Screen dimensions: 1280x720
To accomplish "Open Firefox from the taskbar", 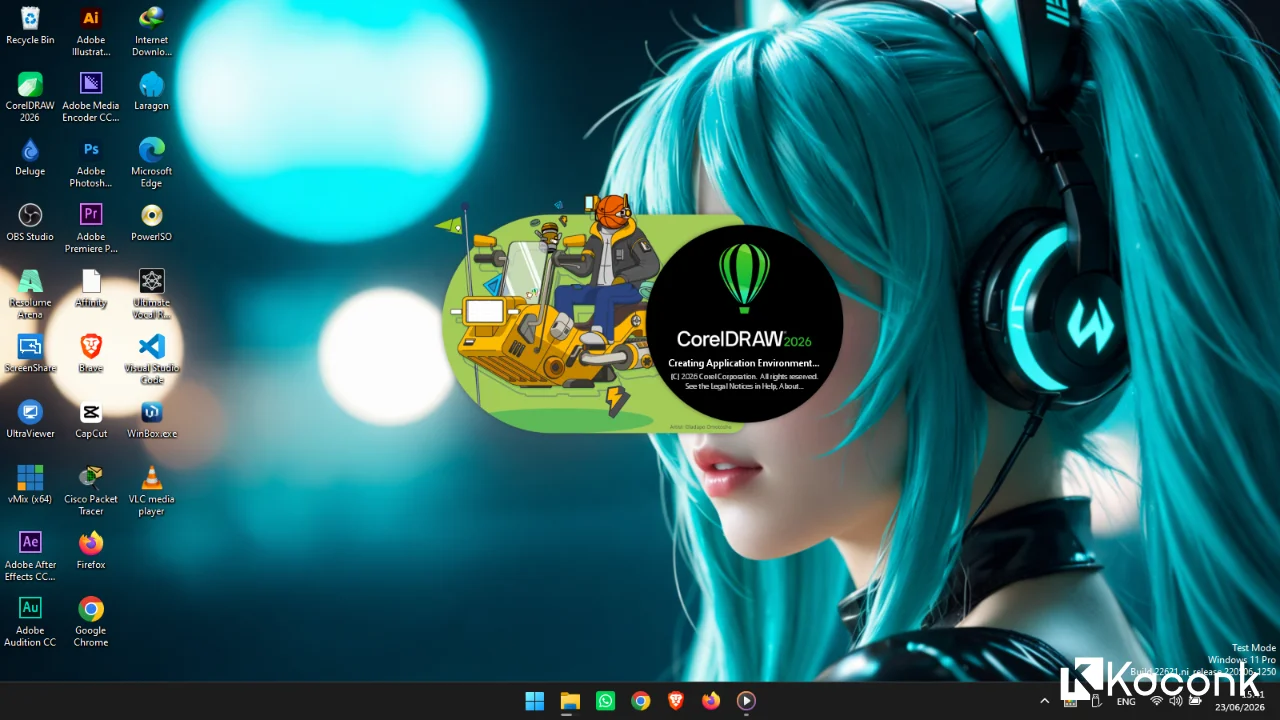I will [711, 701].
